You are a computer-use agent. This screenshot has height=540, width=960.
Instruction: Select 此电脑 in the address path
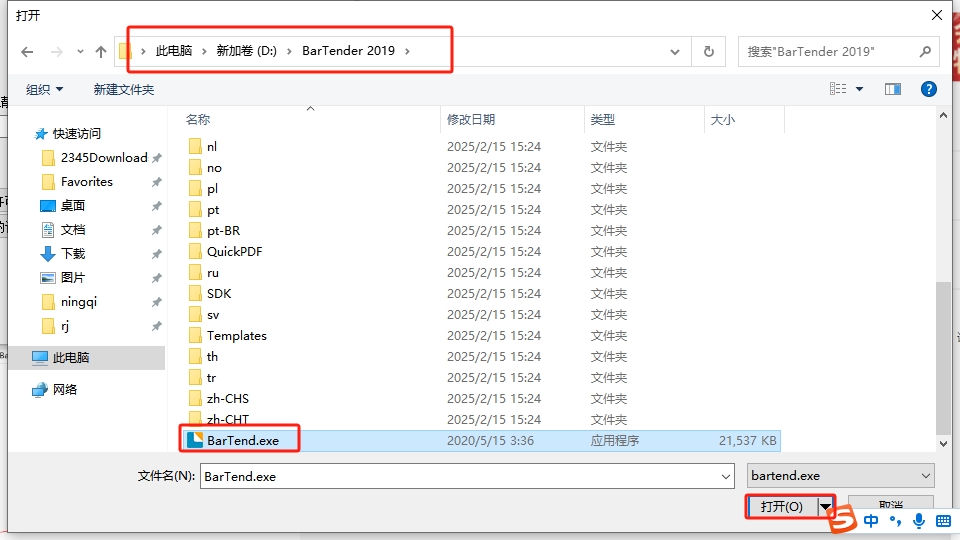coord(174,51)
